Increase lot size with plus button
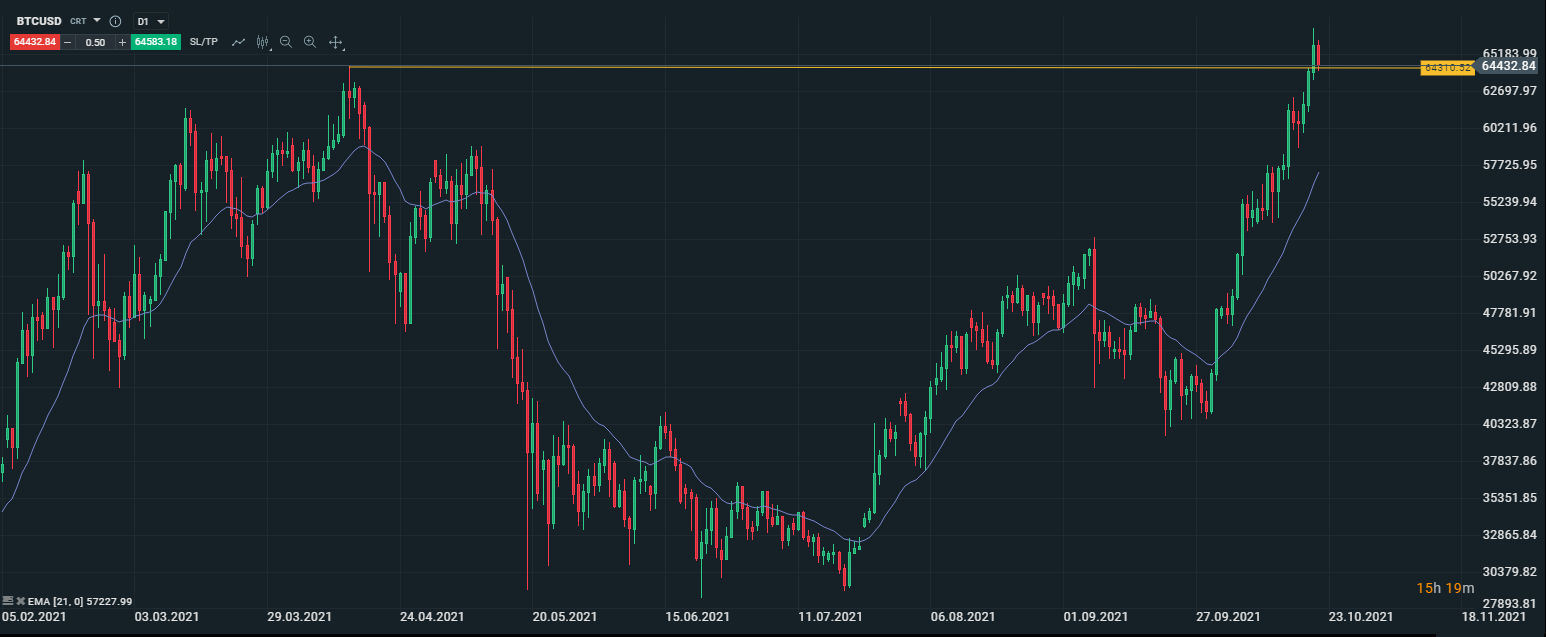The image size is (1546, 637). tap(122, 42)
